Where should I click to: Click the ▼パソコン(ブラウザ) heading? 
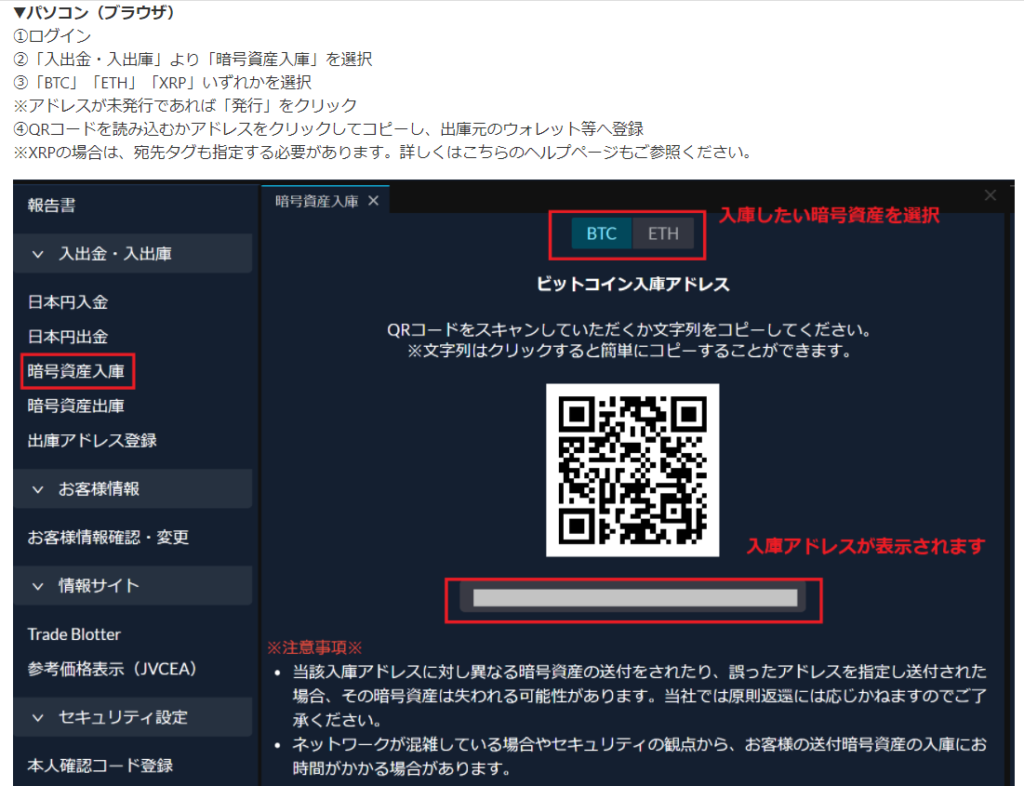93,12
